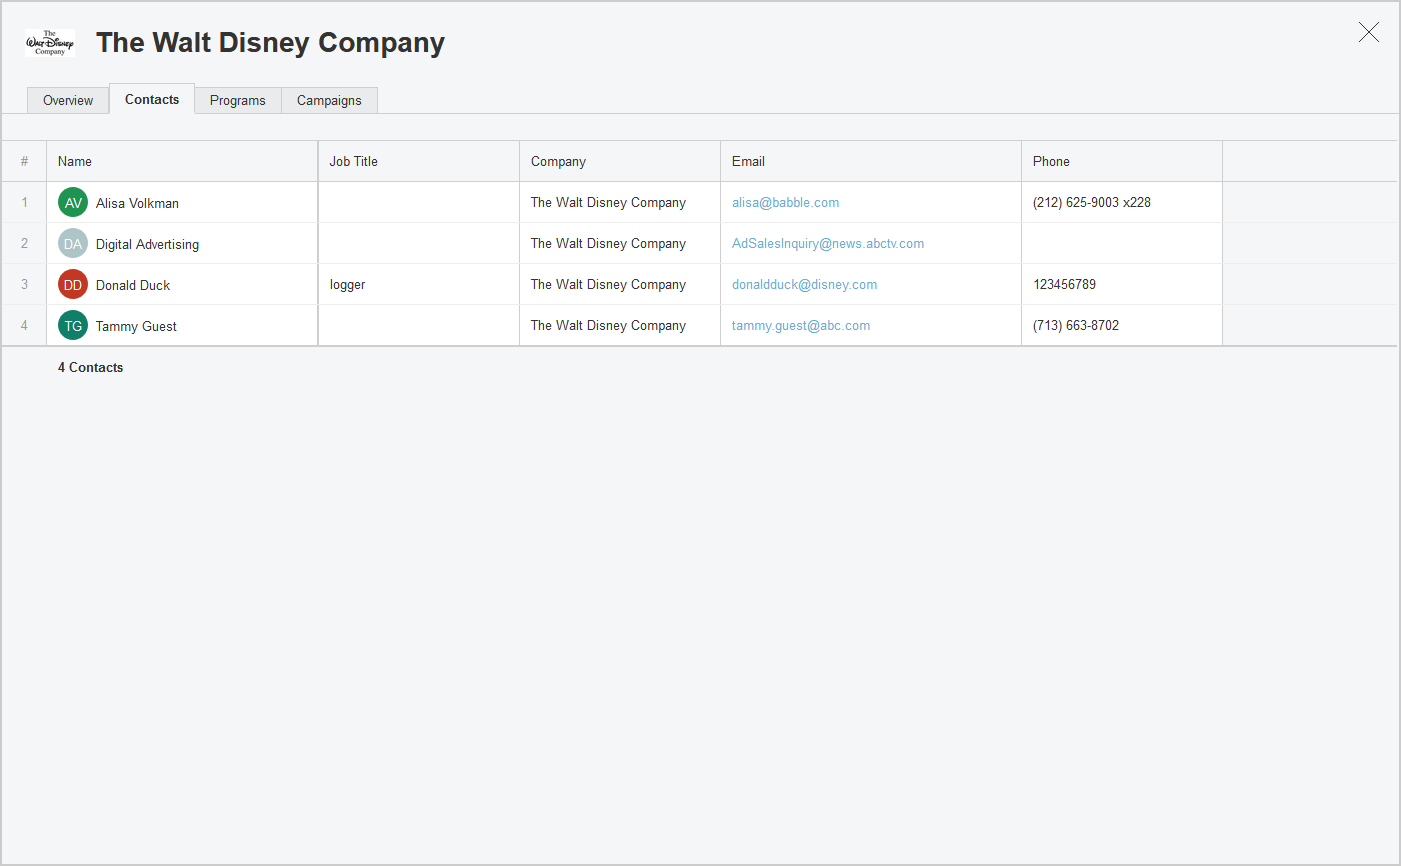Screen dimensions: 1401x866
Task: Switch to the Overview tab
Action: coord(68,101)
